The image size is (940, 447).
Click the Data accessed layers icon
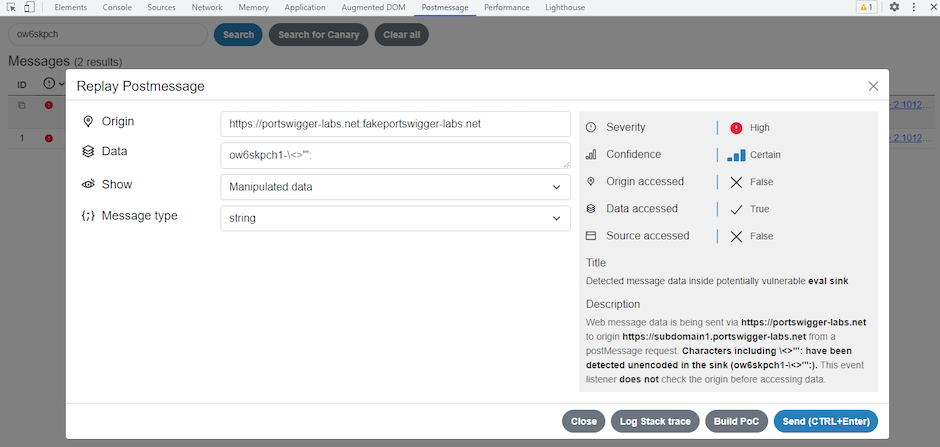click(x=591, y=209)
